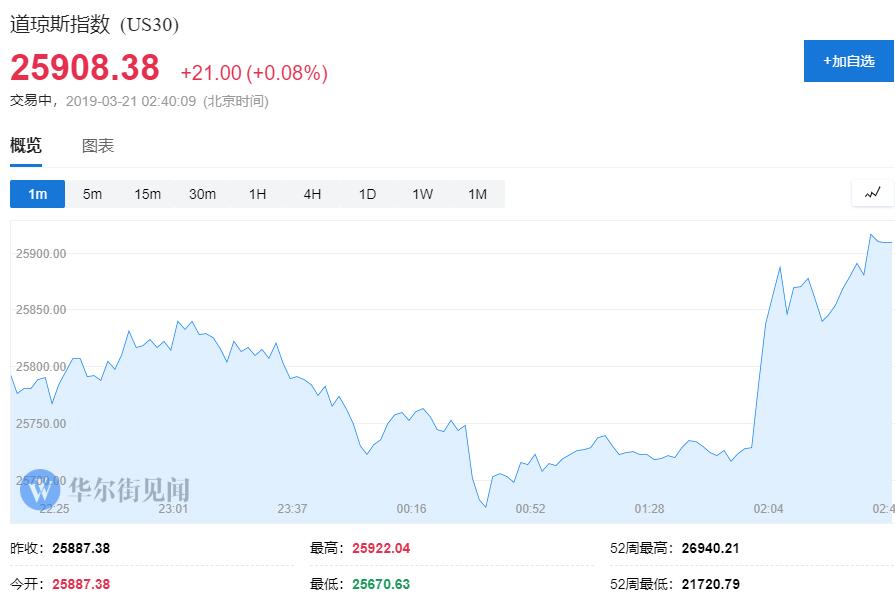Show the 1M monthly chart
The height and width of the screenshot is (598, 895).
click(477, 194)
